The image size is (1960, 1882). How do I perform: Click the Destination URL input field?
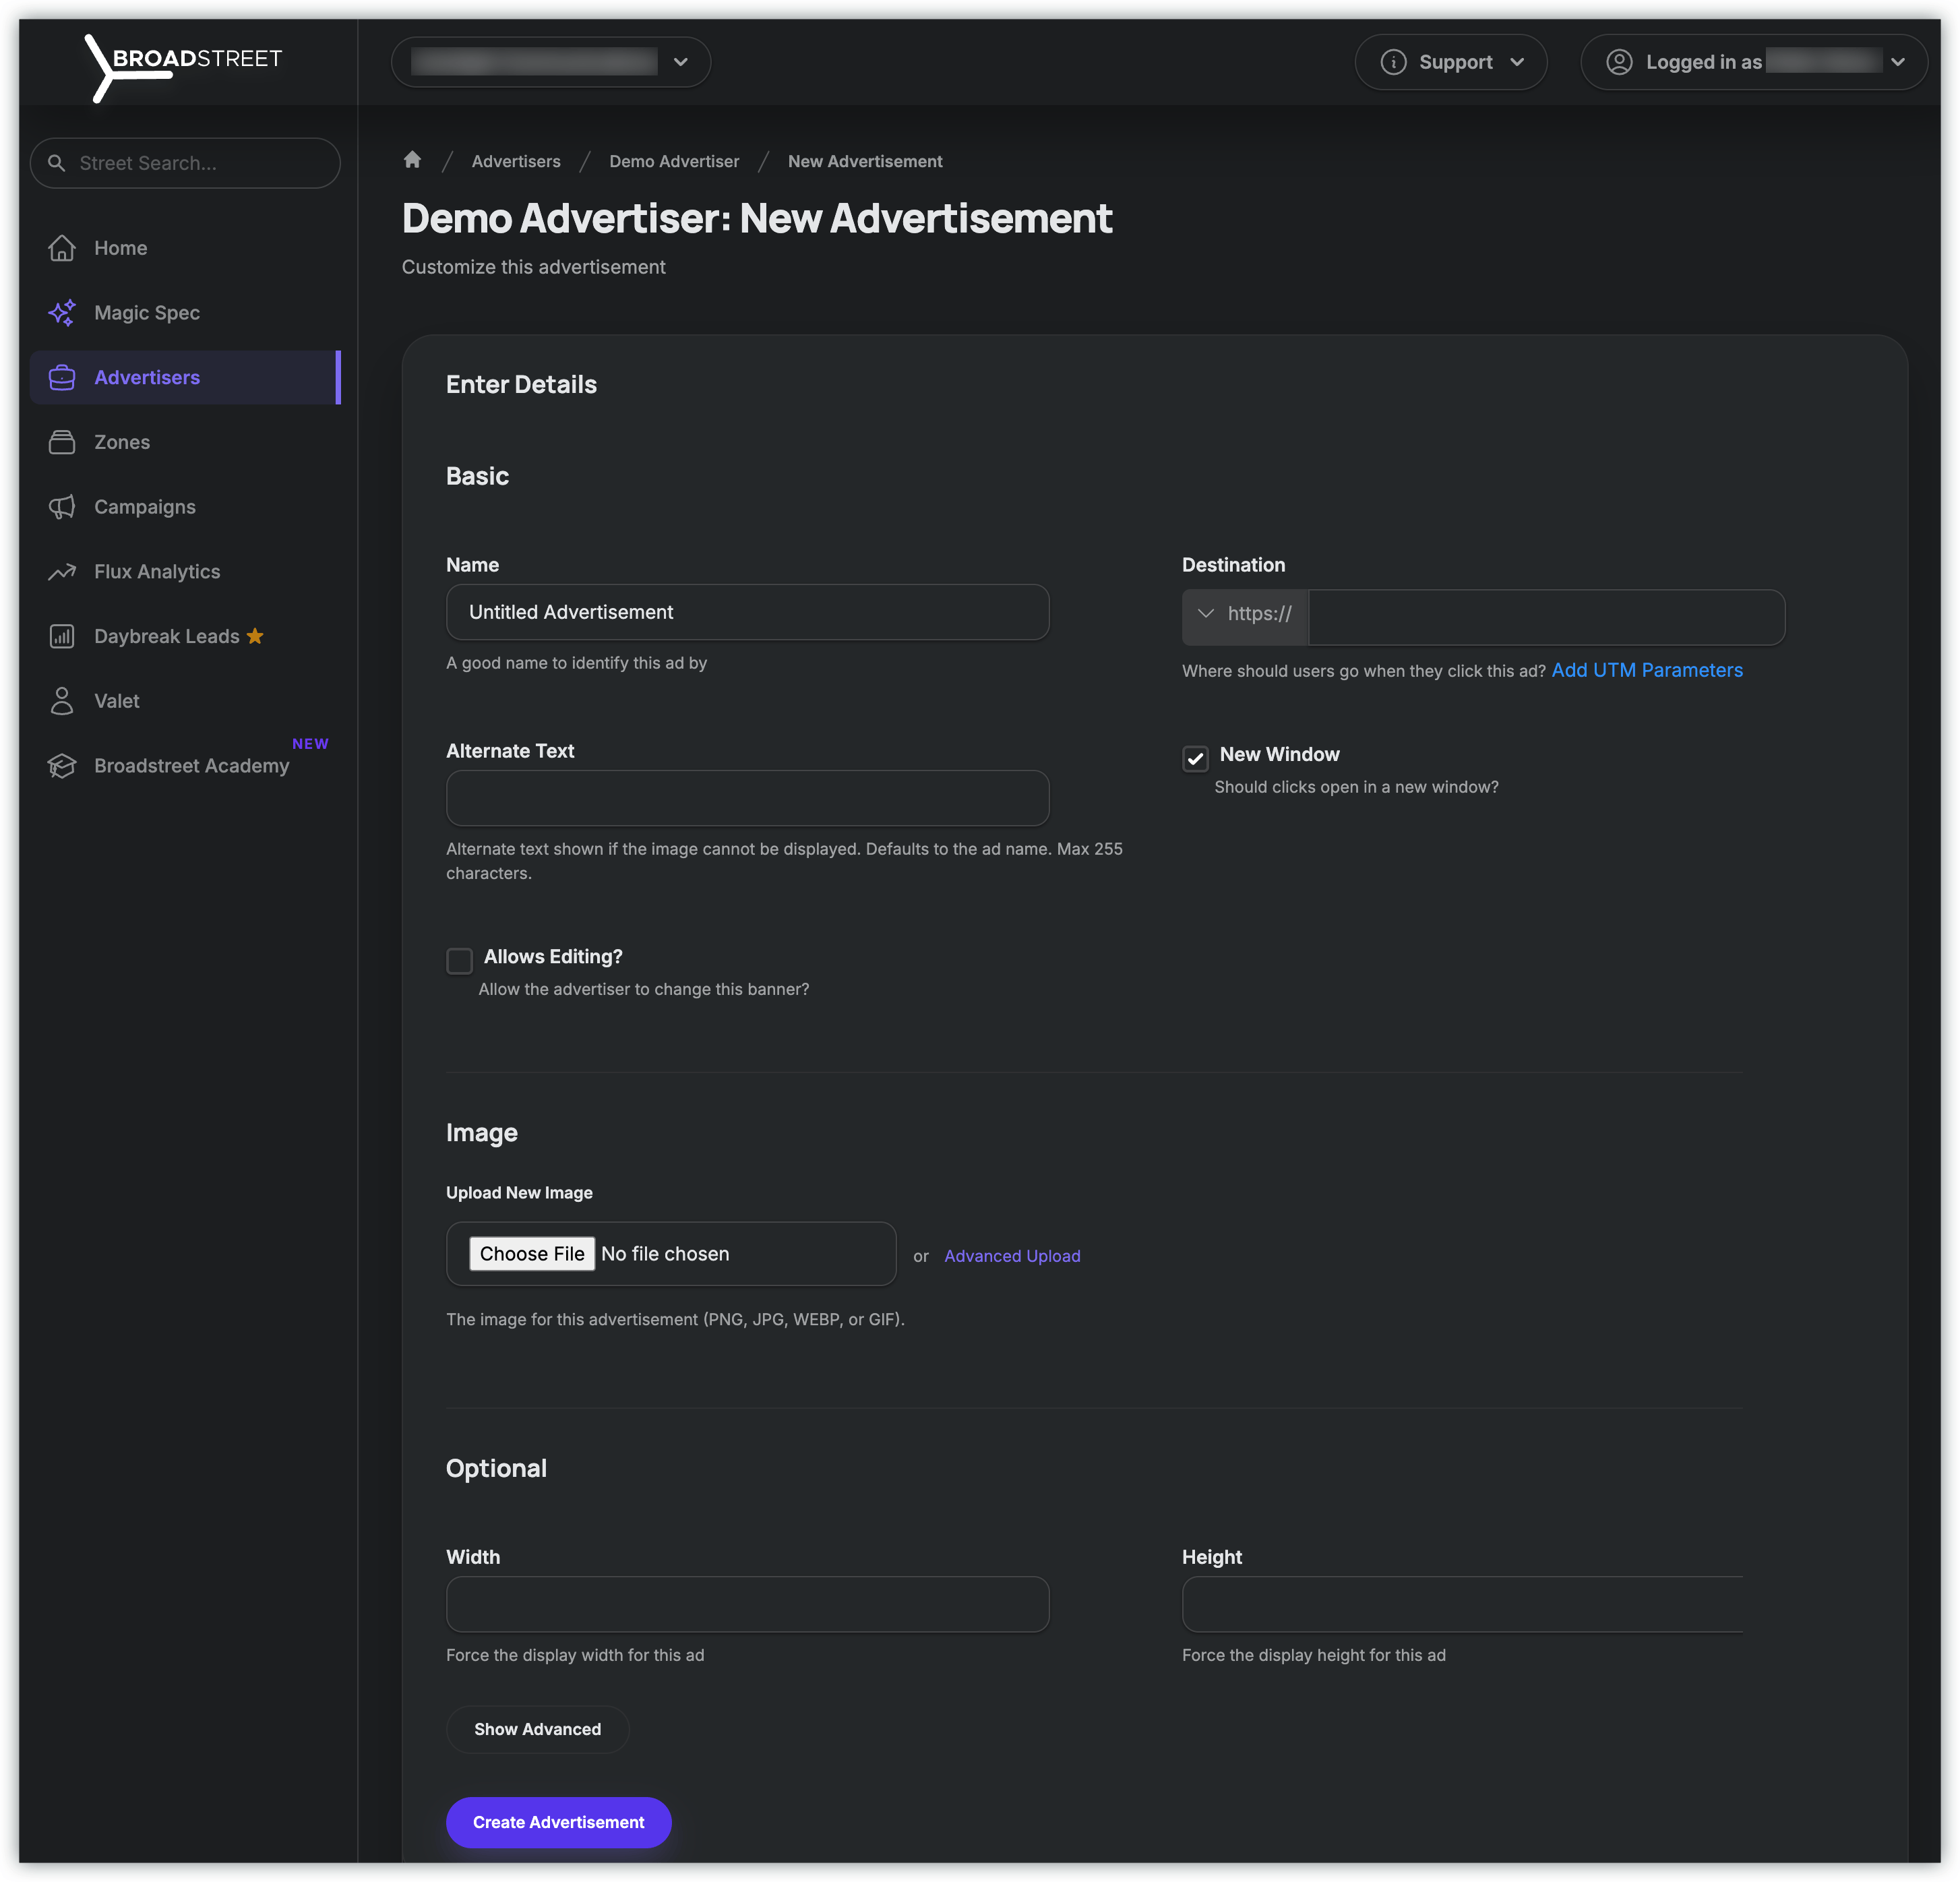[1546, 617]
